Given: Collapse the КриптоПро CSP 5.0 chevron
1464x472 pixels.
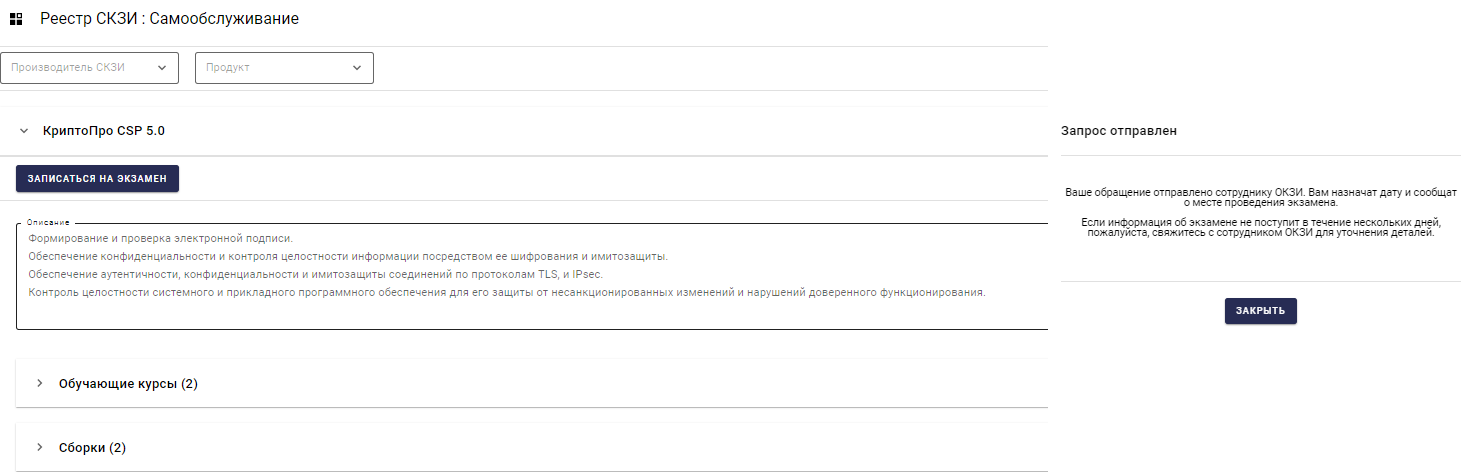Looking at the screenshot, I should click(x=24, y=131).
